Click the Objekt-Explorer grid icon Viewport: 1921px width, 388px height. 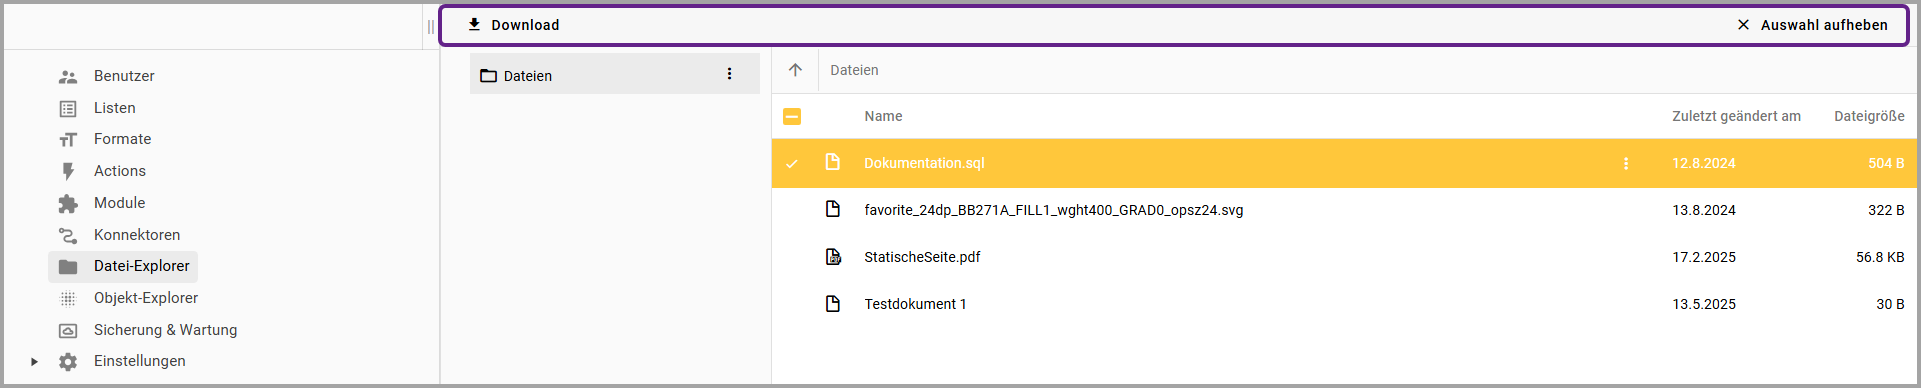click(x=68, y=299)
